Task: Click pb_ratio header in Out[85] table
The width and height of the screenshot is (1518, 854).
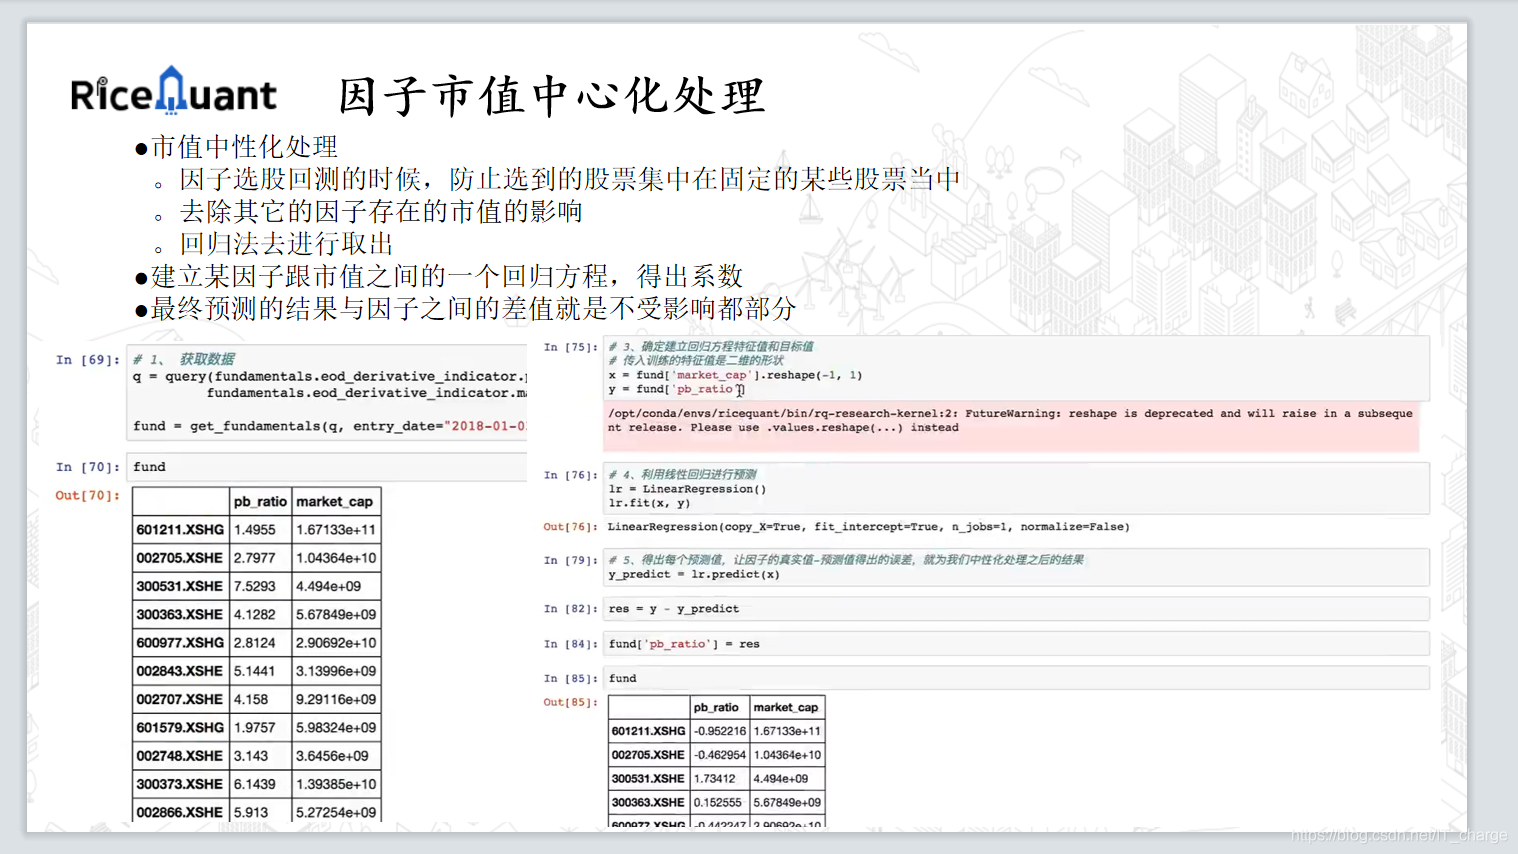Action: [716, 707]
